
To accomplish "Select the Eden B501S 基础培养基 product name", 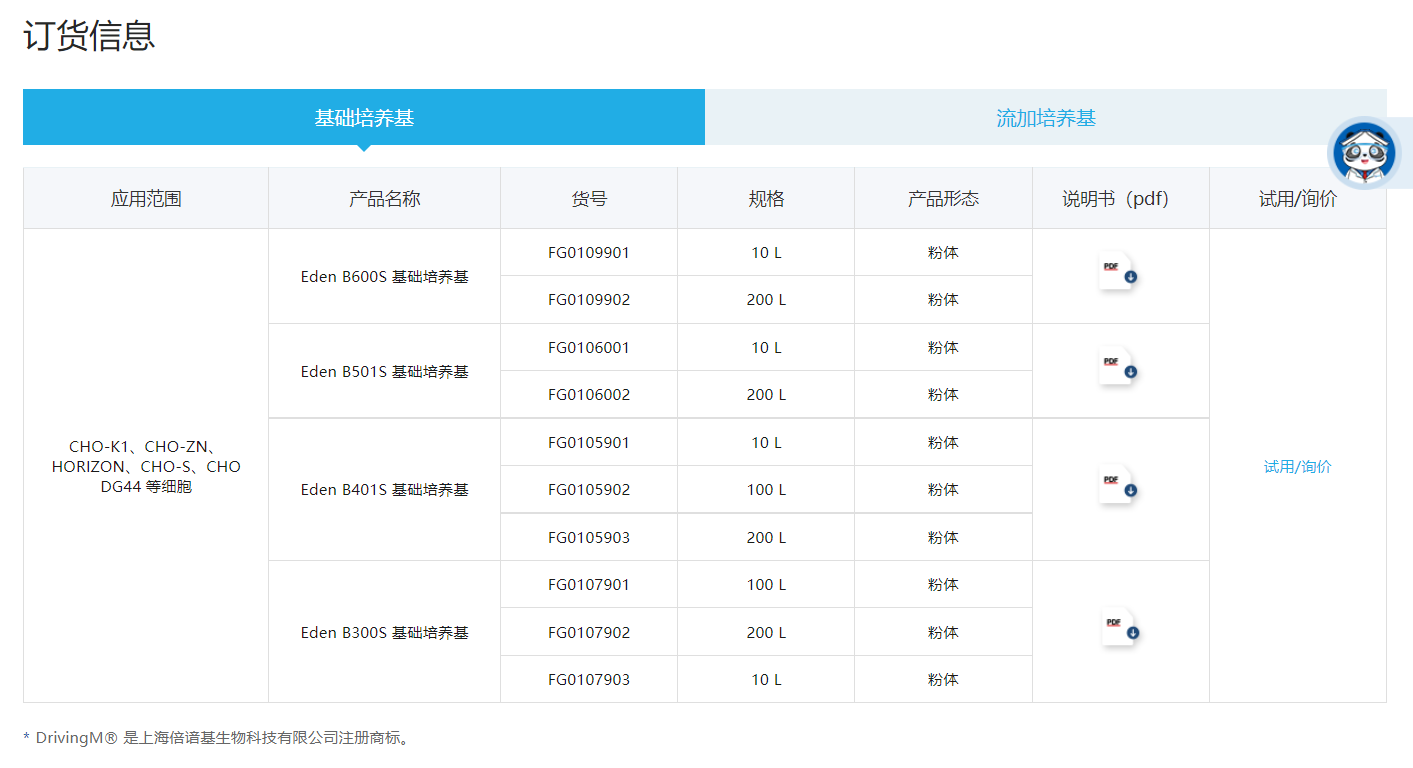I will (384, 372).
